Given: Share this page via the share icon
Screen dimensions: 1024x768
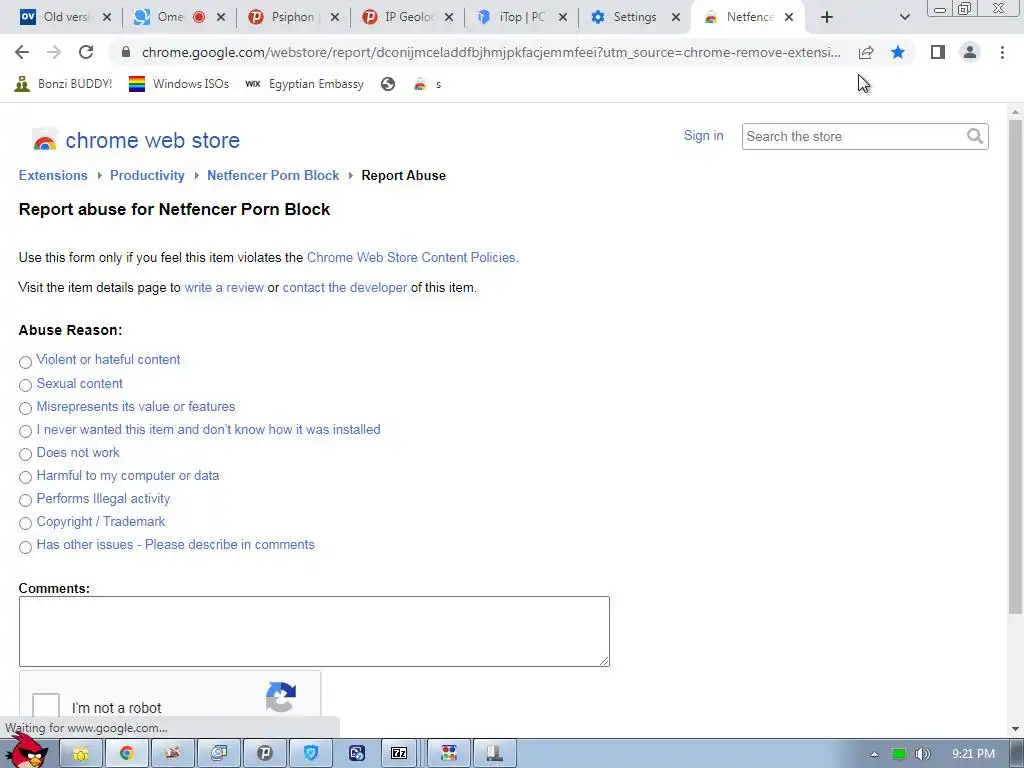Looking at the screenshot, I should (866, 52).
